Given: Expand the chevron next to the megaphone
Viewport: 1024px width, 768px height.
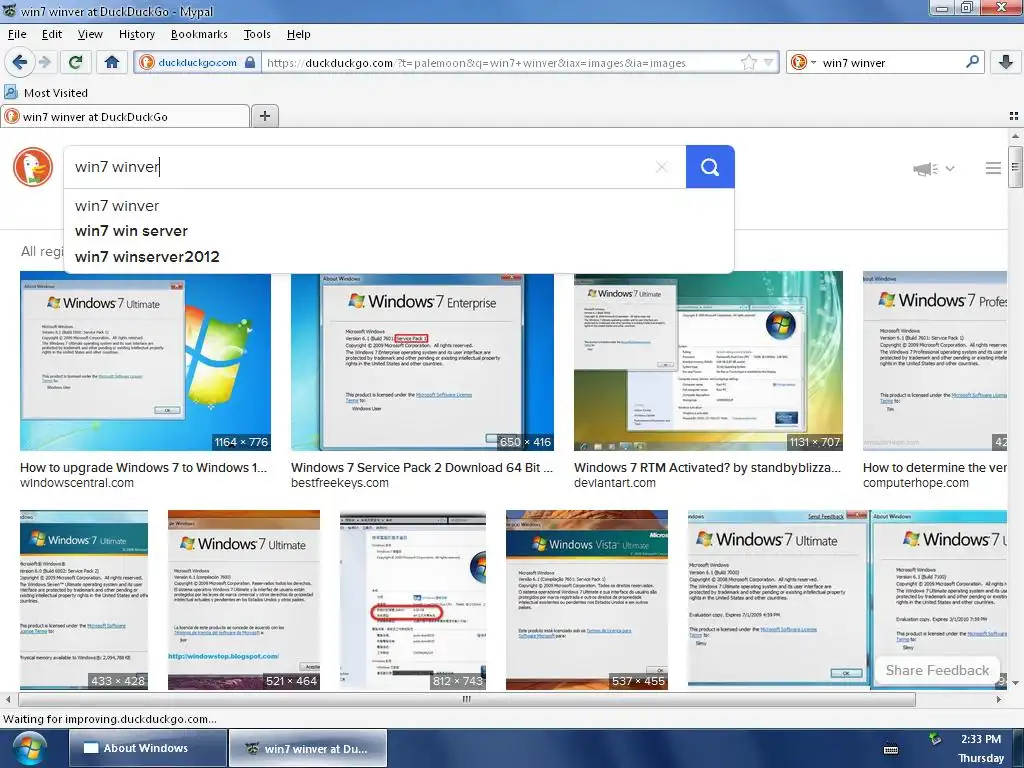Looking at the screenshot, I should (x=950, y=168).
